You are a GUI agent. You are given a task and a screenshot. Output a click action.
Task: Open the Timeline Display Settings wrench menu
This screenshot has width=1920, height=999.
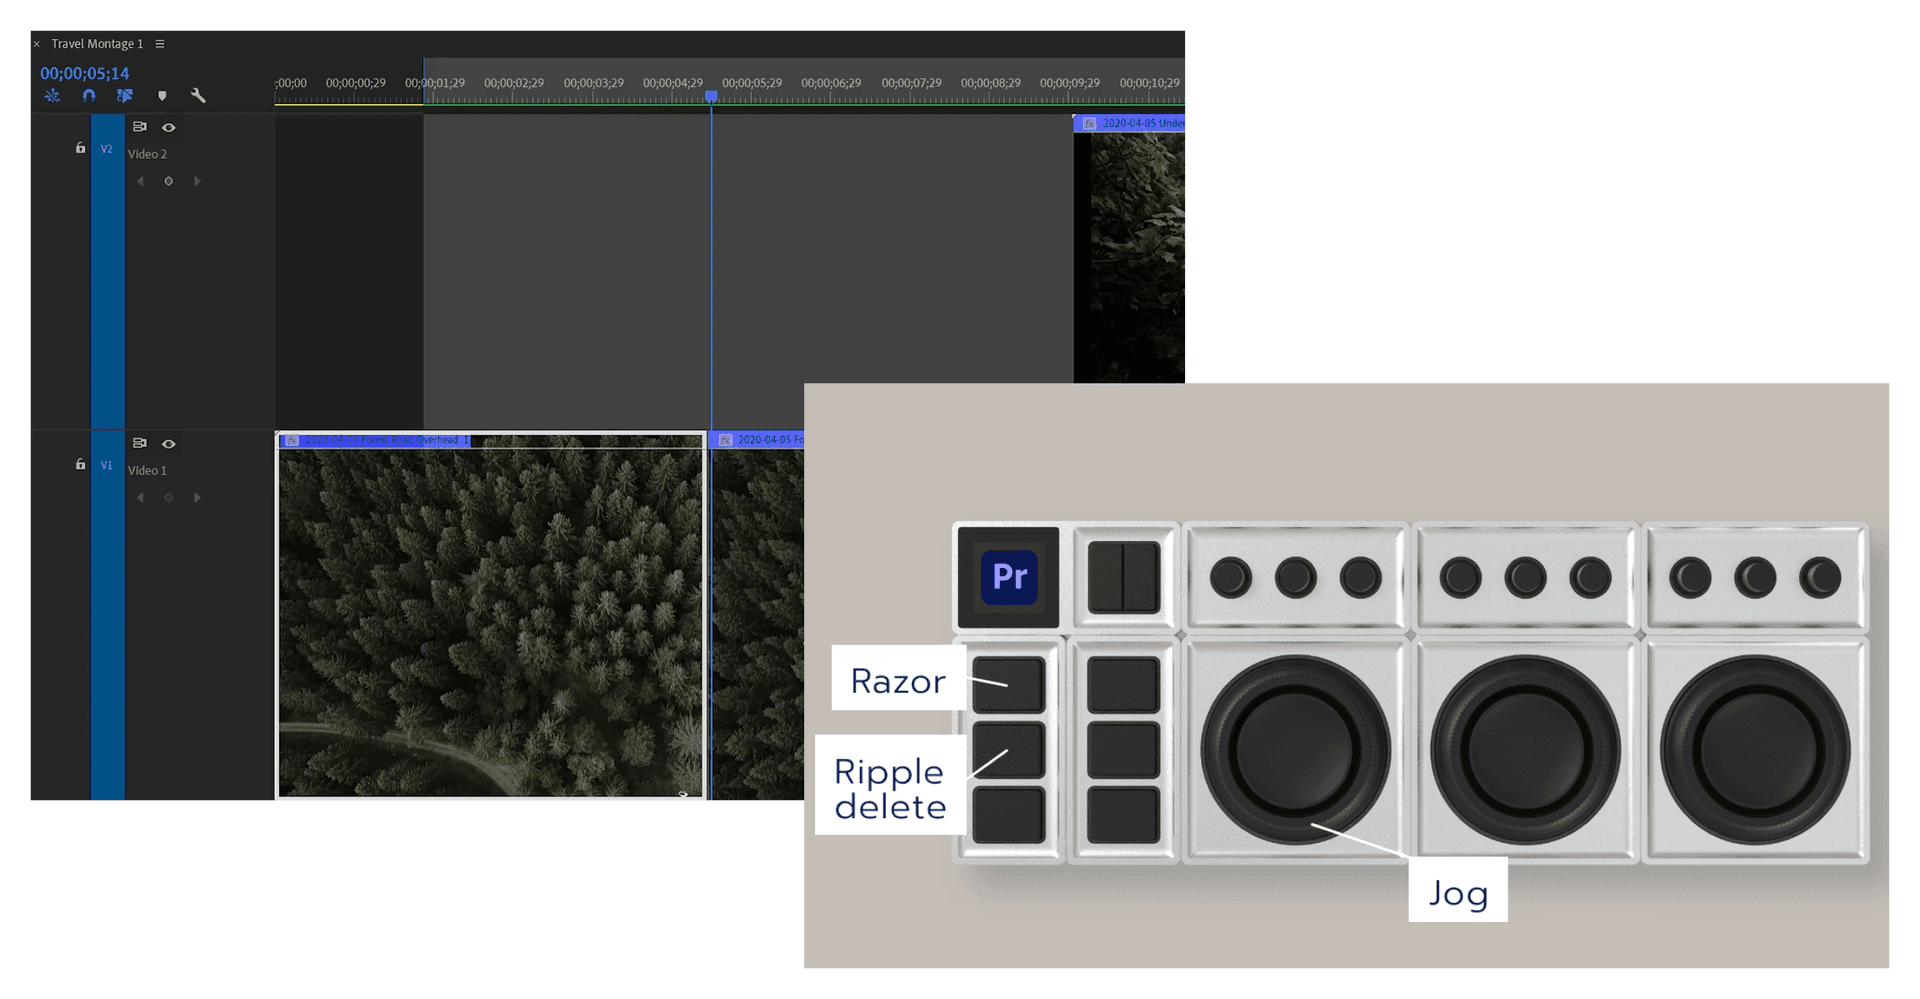pos(198,95)
